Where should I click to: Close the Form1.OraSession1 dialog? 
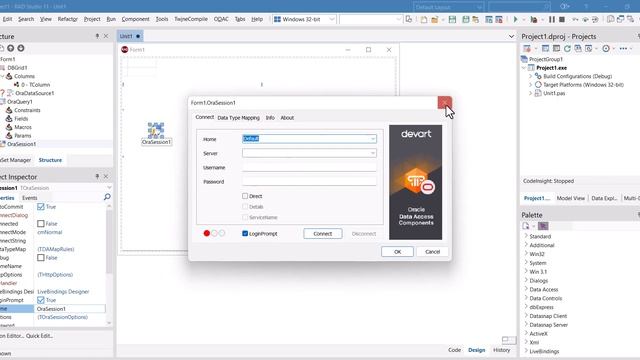tap(444, 102)
